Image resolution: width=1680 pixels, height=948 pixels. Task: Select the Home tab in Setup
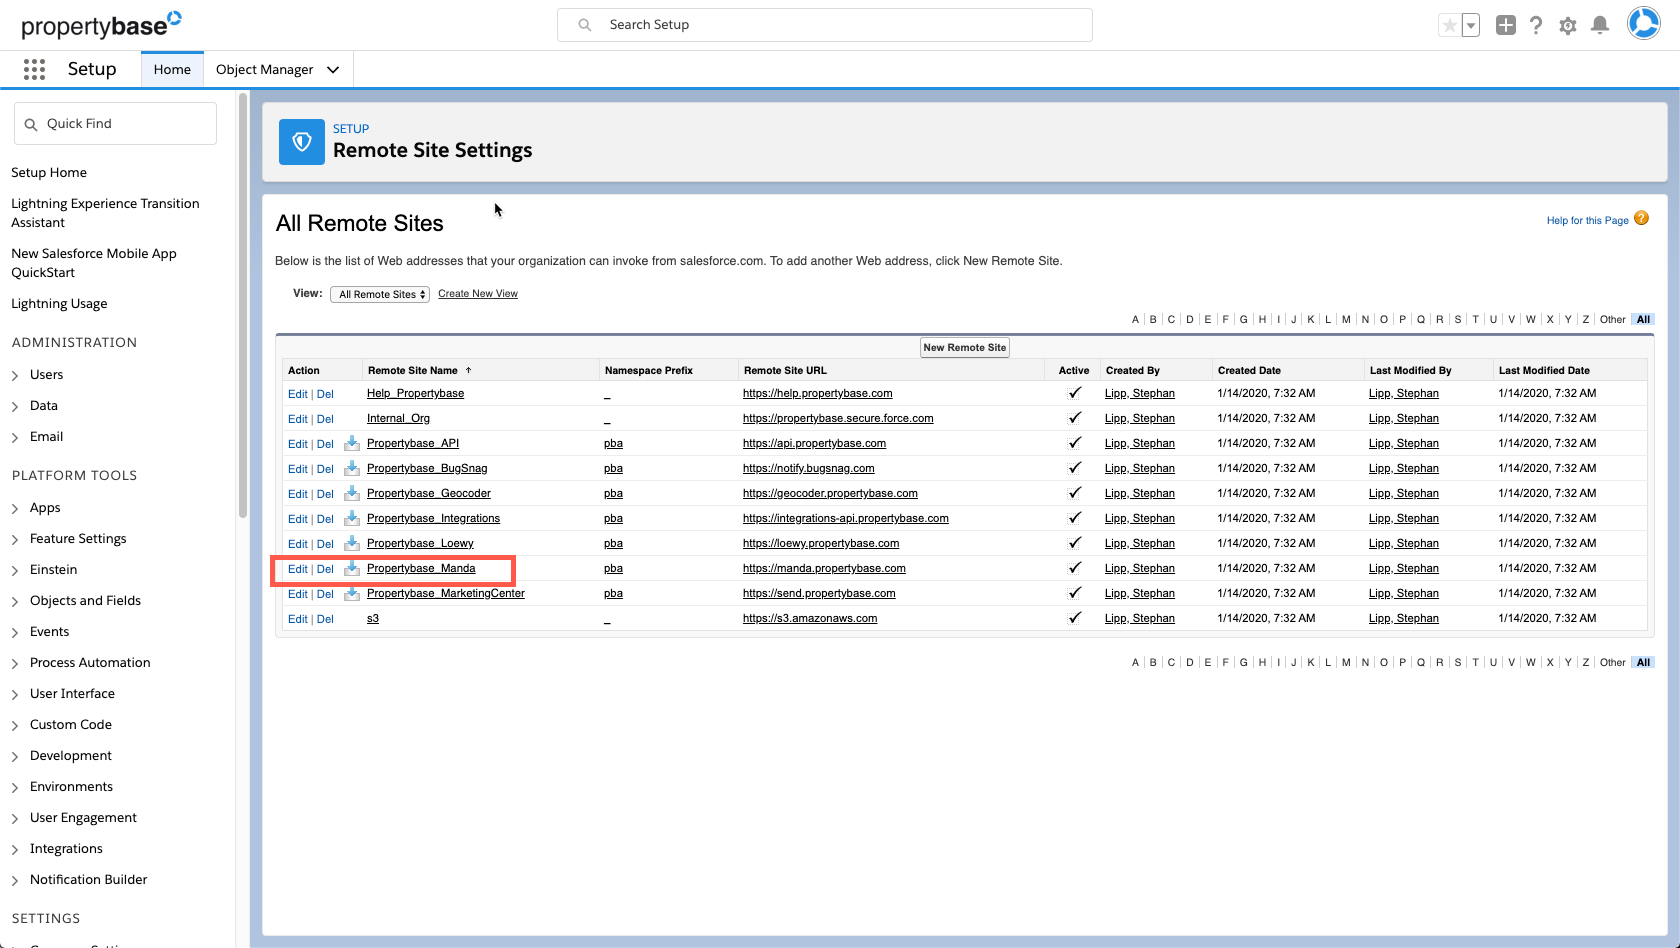[172, 69]
